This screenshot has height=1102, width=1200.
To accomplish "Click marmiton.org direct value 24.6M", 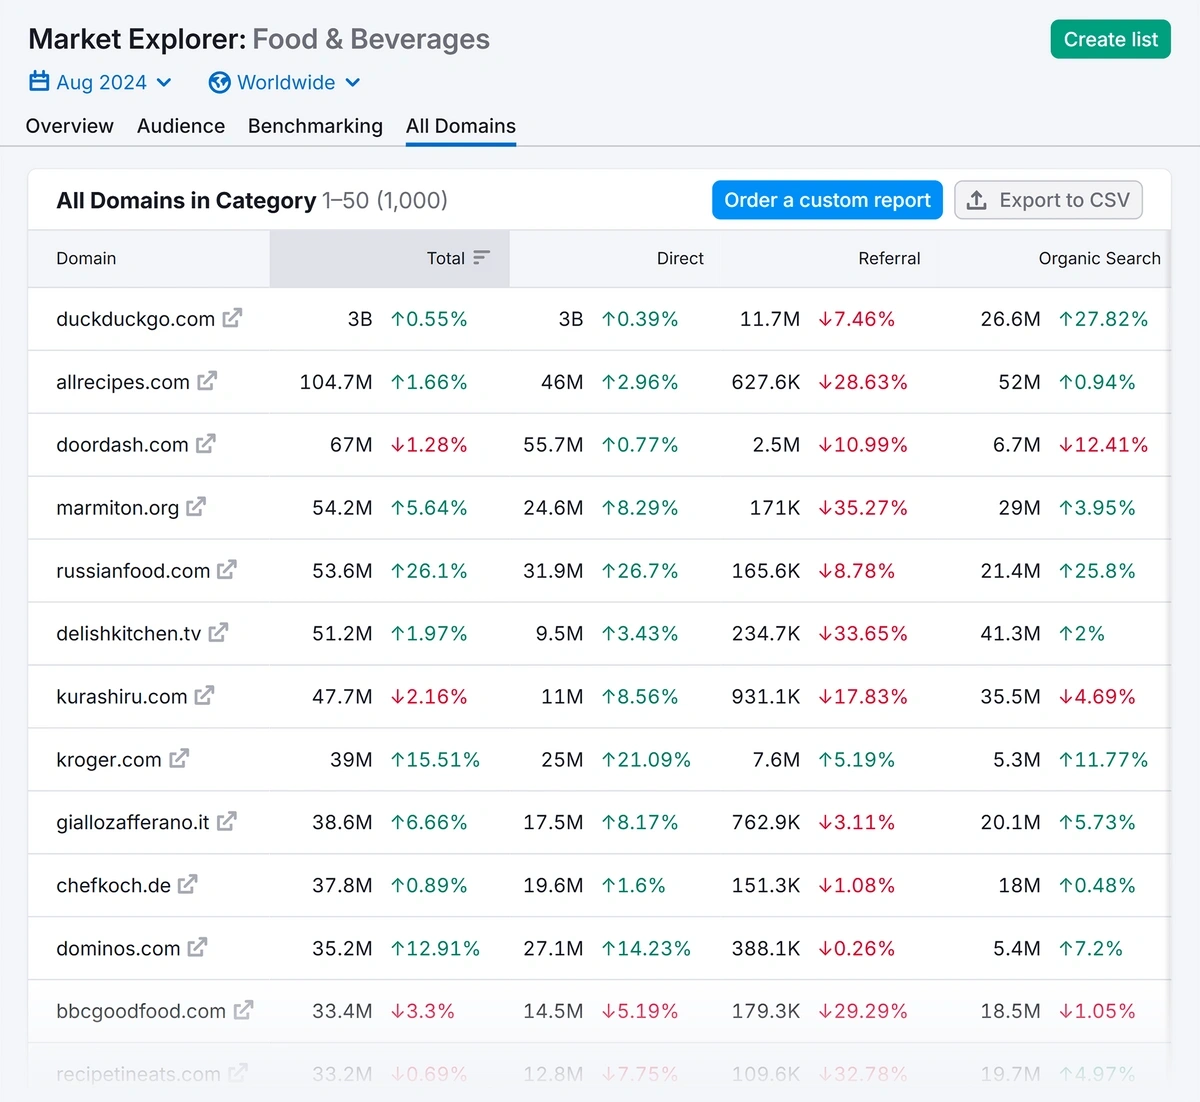I will tap(553, 508).
